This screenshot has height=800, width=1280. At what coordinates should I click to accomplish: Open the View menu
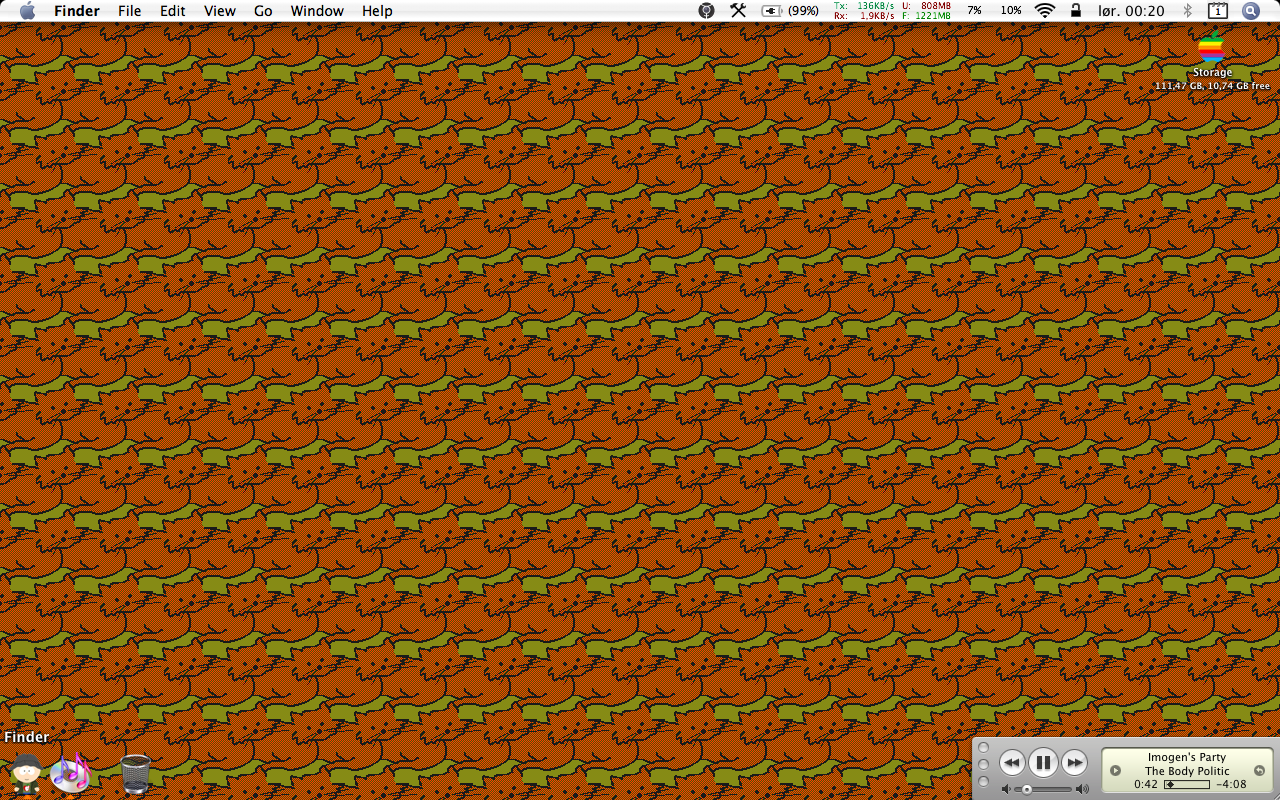[x=220, y=11]
